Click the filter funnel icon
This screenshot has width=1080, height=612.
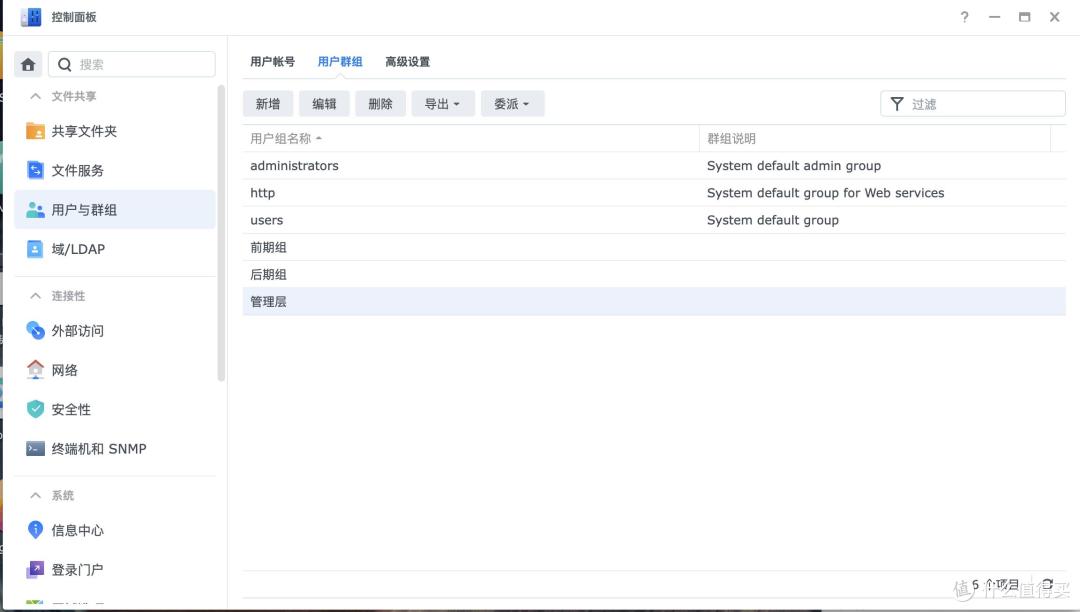(x=897, y=104)
